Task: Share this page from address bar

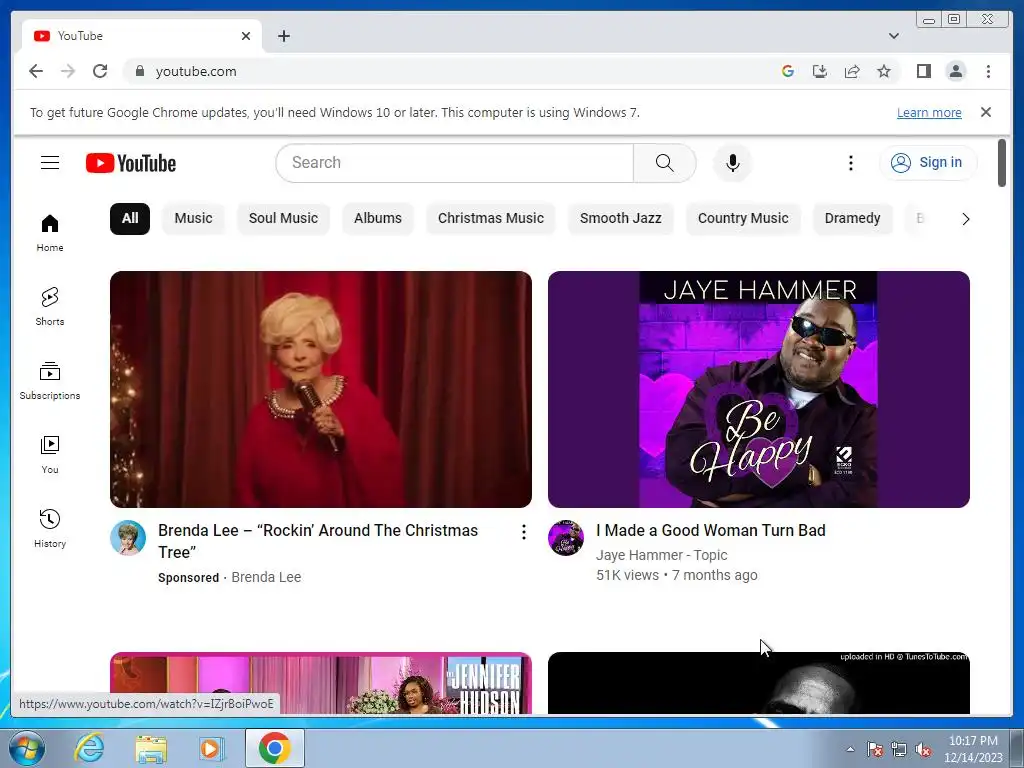Action: pyautogui.click(x=852, y=71)
